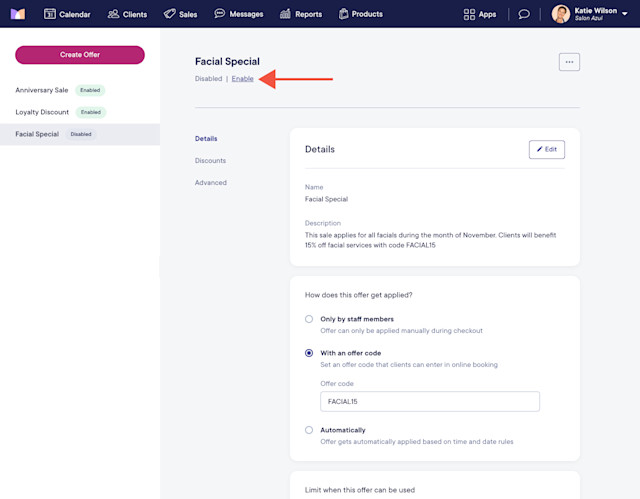Click the Clients people icon
This screenshot has width=640, height=499.
coord(113,14)
